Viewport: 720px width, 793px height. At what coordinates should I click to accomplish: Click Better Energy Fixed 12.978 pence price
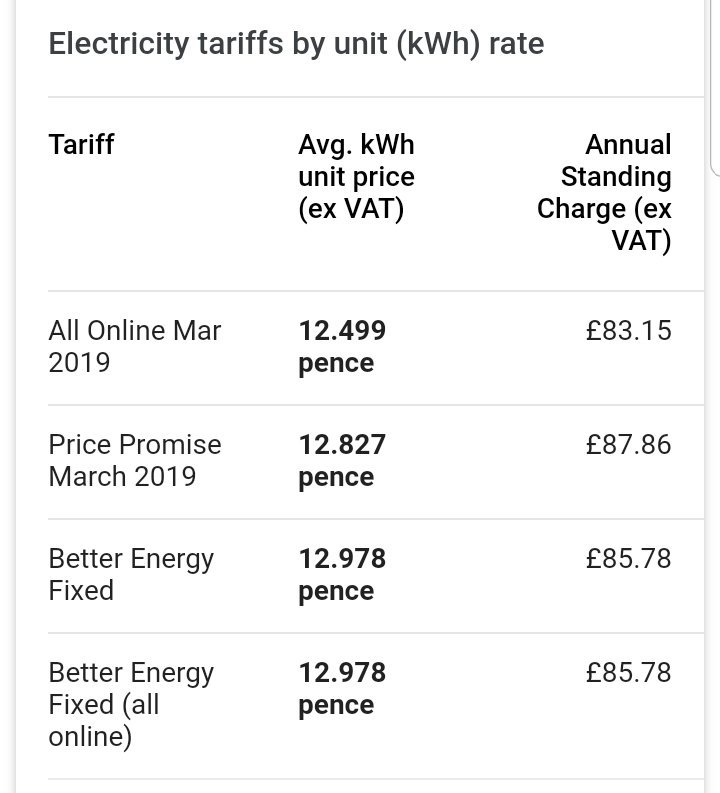342,575
